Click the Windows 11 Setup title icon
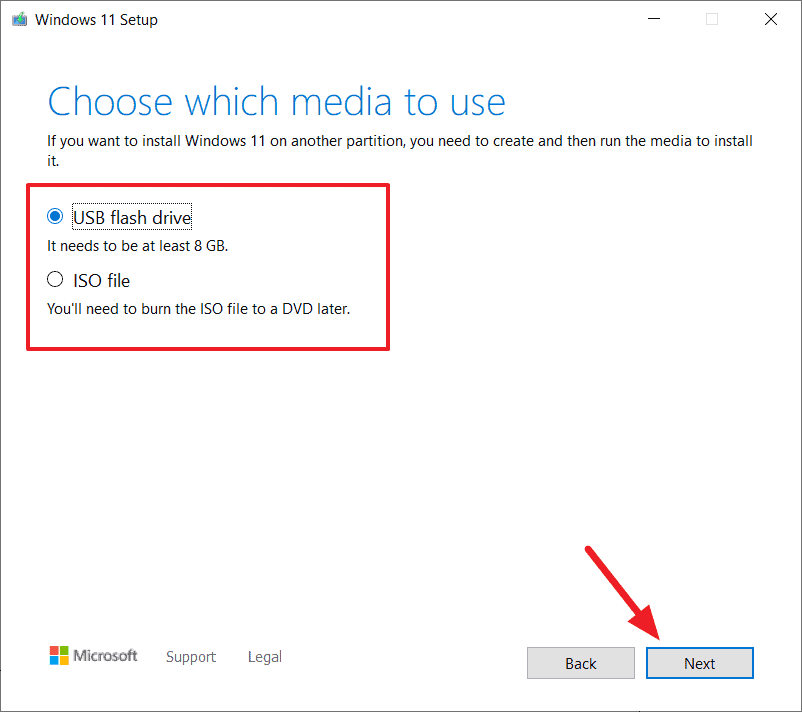802x712 pixels. pyautogui.click(x=19, y=19)
